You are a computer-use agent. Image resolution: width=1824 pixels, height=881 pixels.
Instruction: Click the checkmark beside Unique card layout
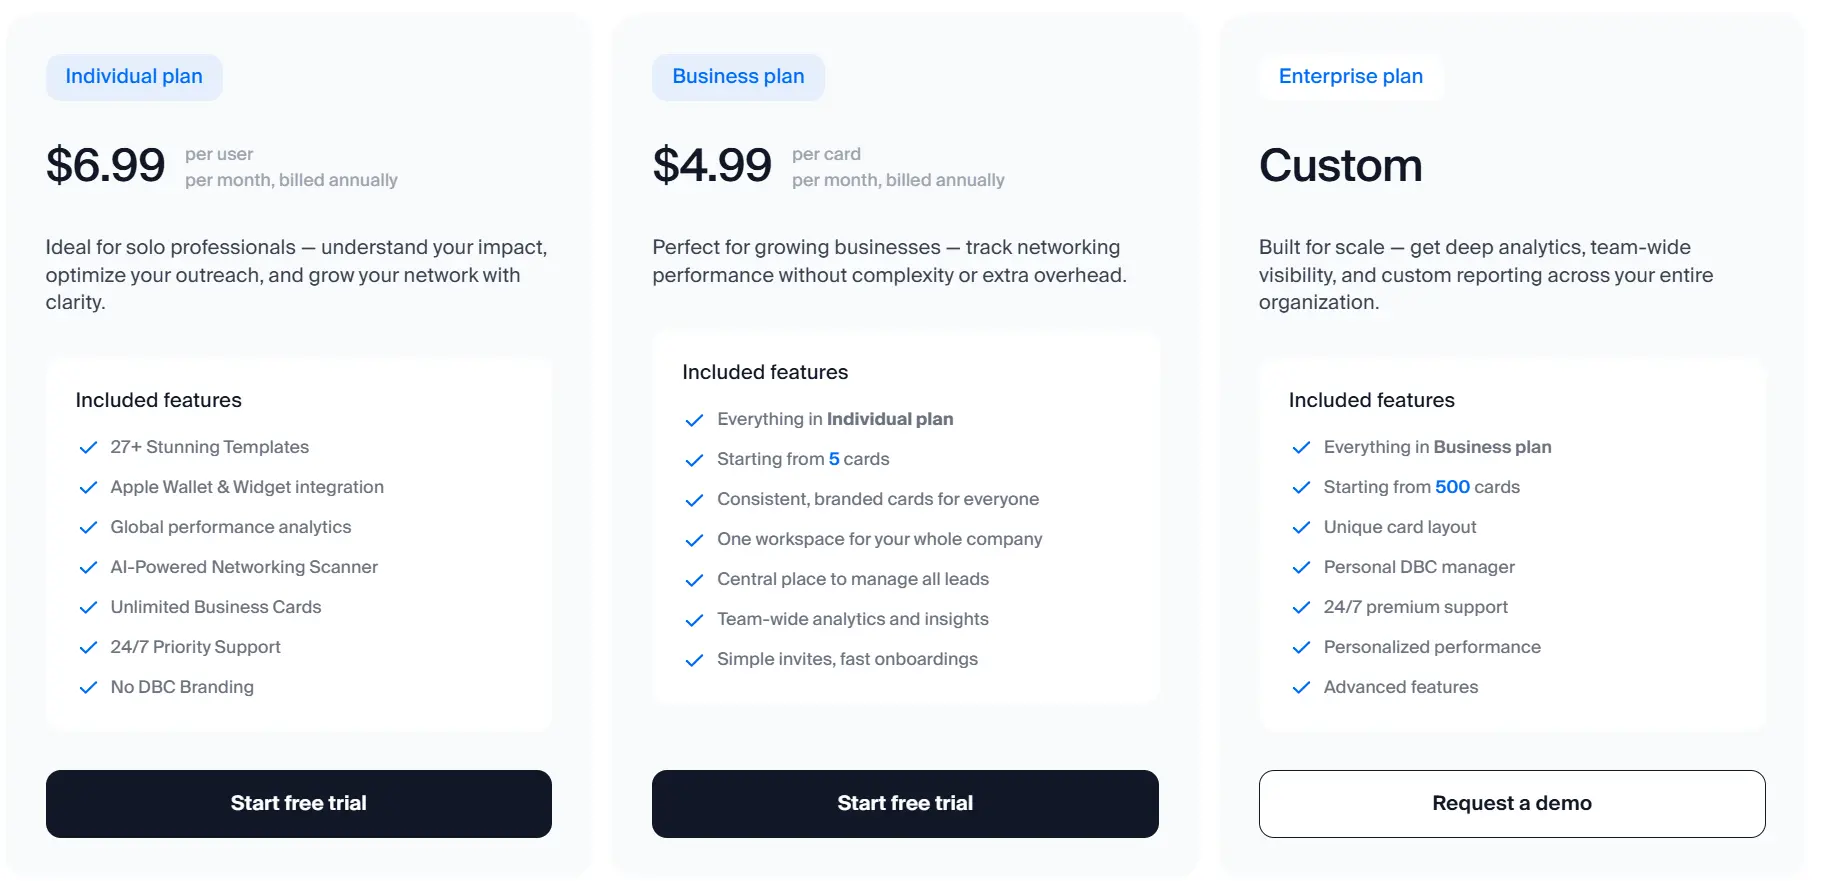click(x=1302, y=527)
